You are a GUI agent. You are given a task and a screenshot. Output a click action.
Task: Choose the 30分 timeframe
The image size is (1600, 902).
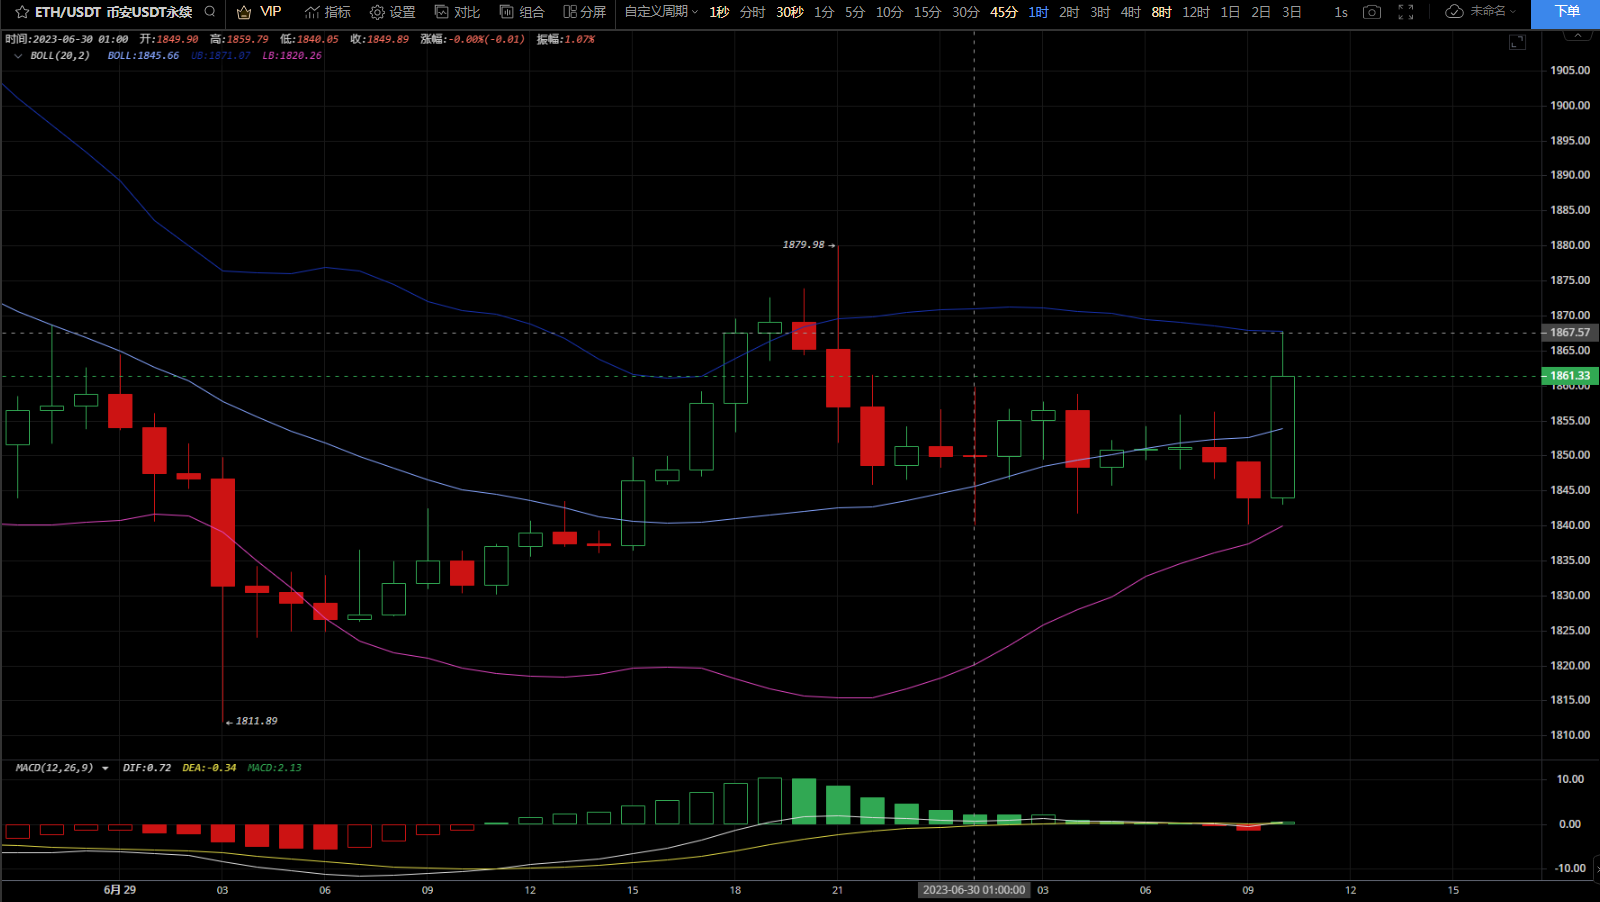pos(965,12)
